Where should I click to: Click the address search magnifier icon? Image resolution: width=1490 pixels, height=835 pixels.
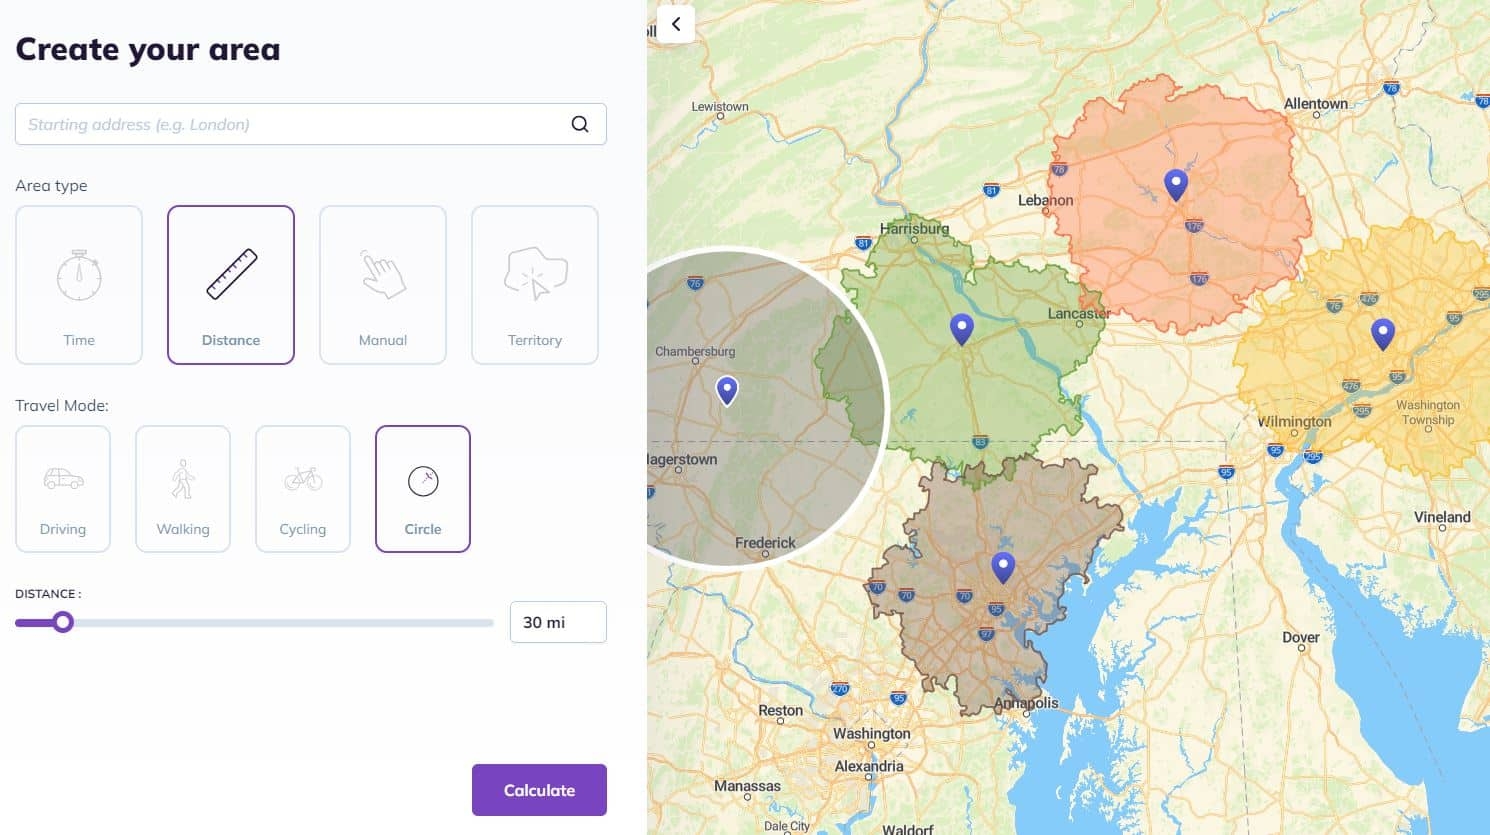pos(580,123)
